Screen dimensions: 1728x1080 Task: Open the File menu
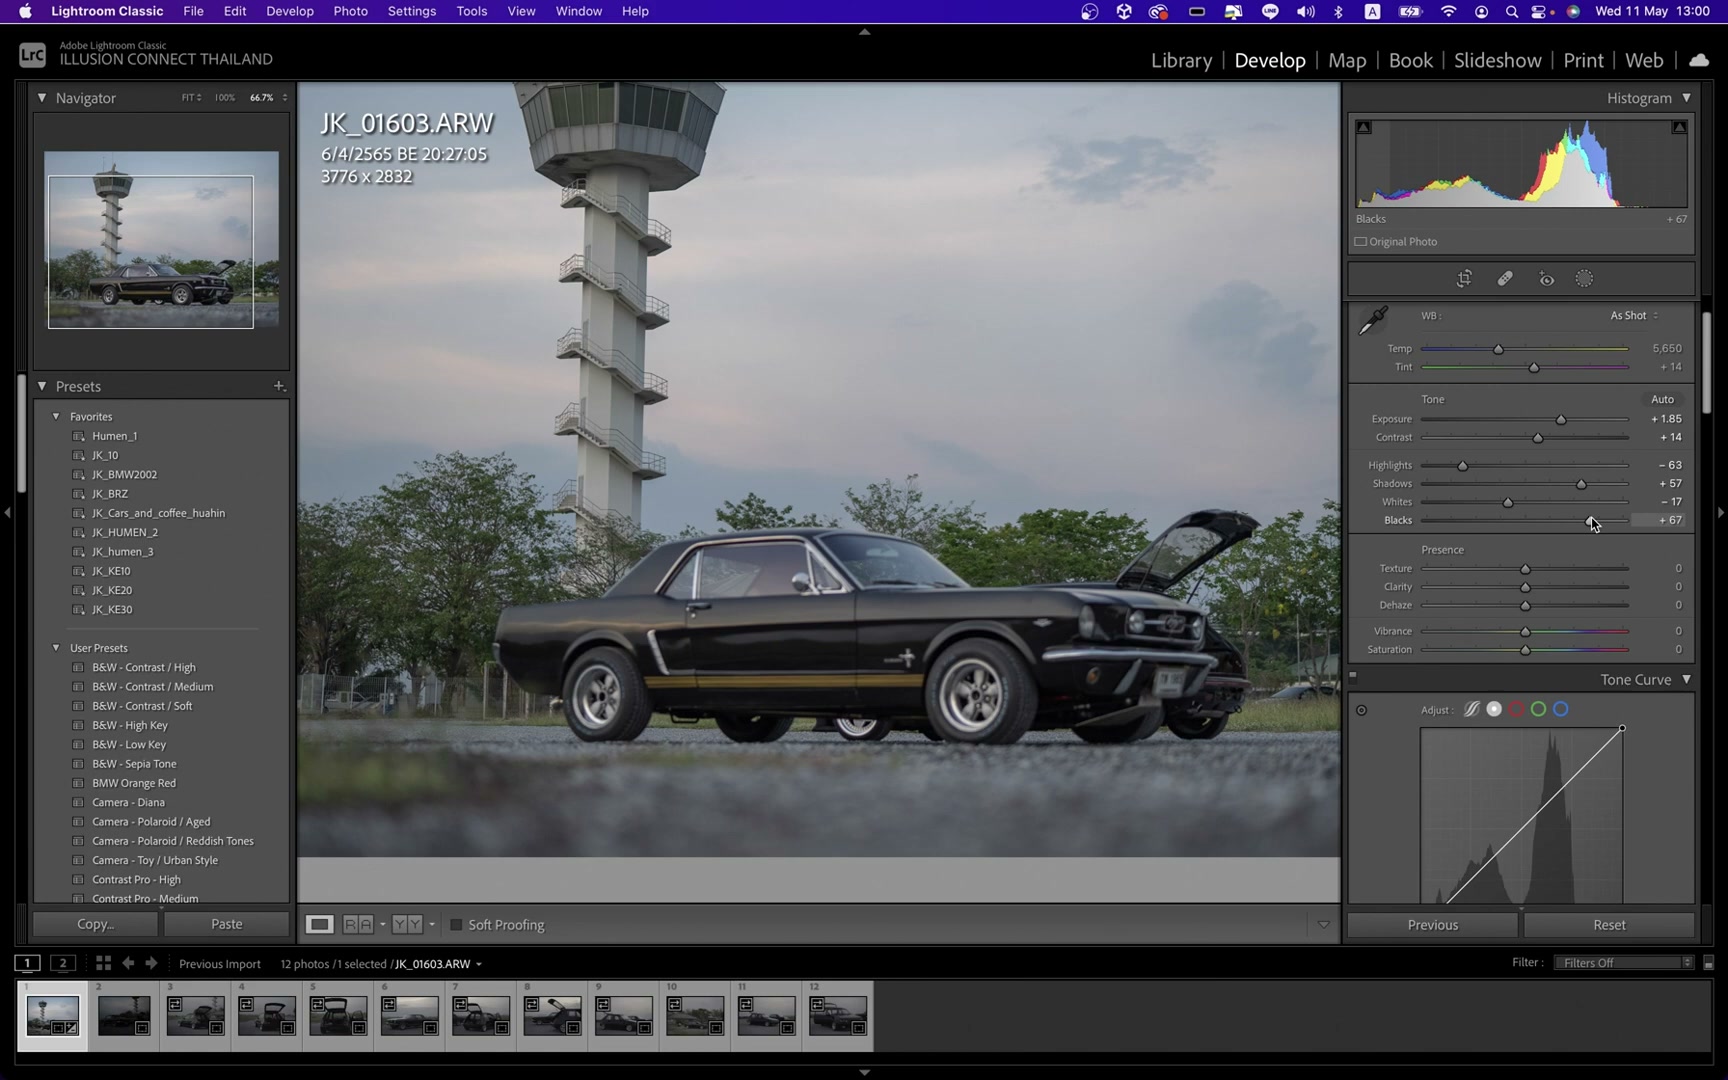pos(193,12)
